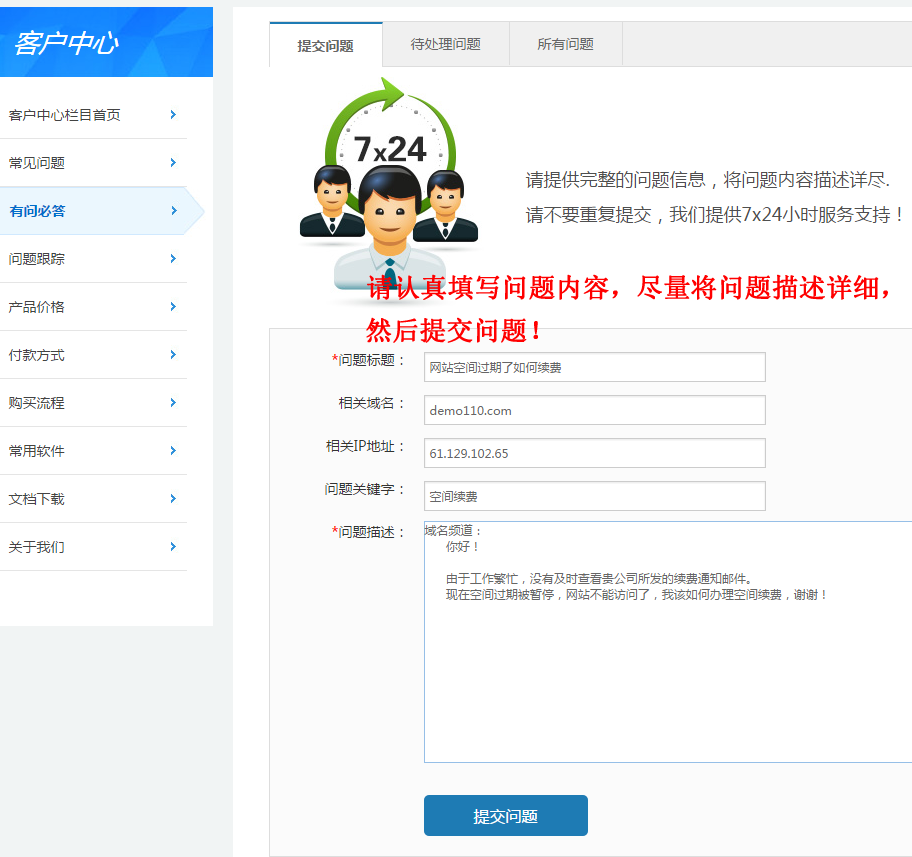Select the highlighted 有问必答 menu item
The image size is (912, 857).
(x=37, y=211)
